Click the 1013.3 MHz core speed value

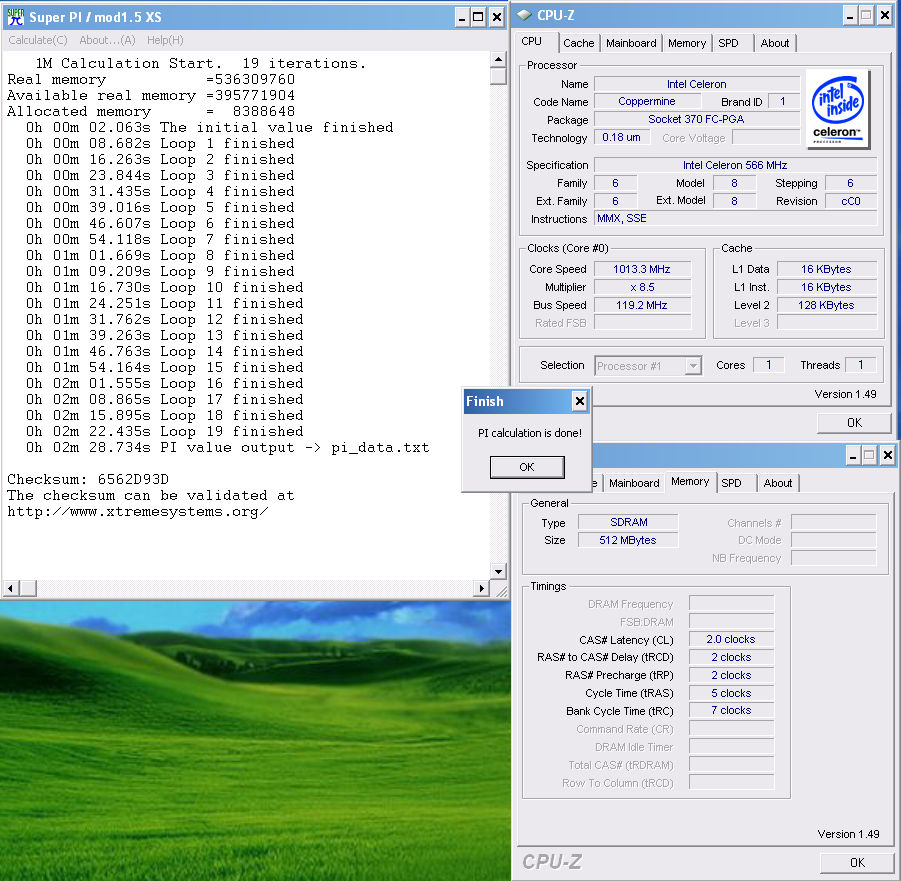tap(642, 269)
